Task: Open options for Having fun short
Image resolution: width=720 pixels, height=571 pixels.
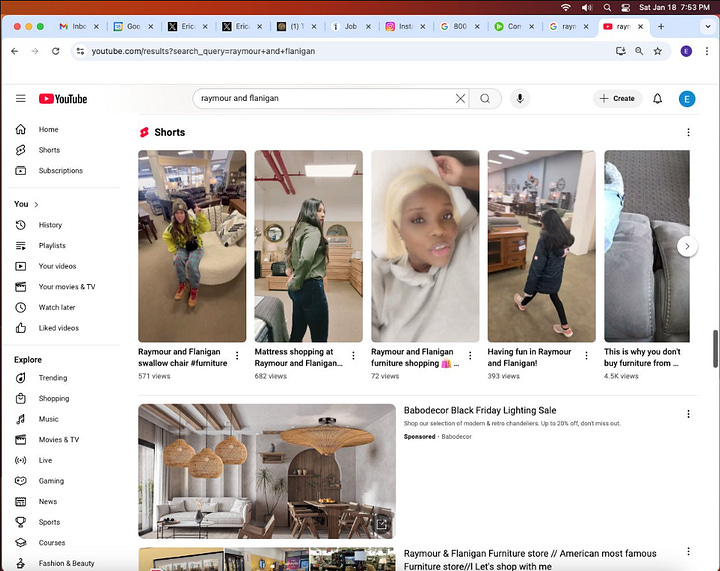Action: pyautogui.click(x=586, y=355)
